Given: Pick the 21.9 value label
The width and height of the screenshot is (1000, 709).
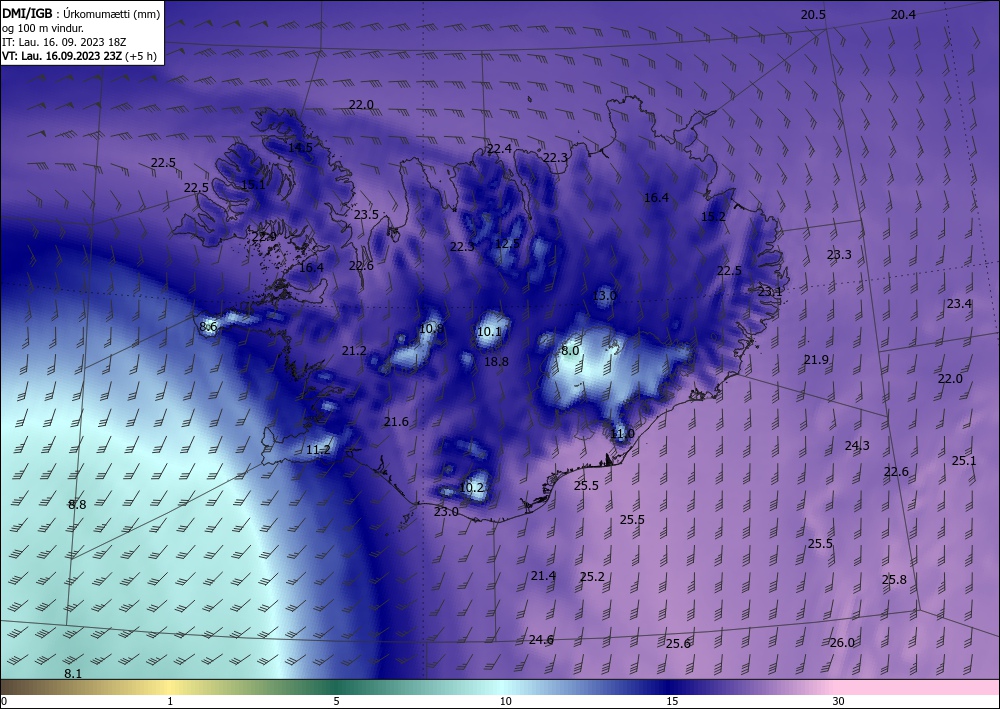Looking at the screenshot, I should [816, 360].
